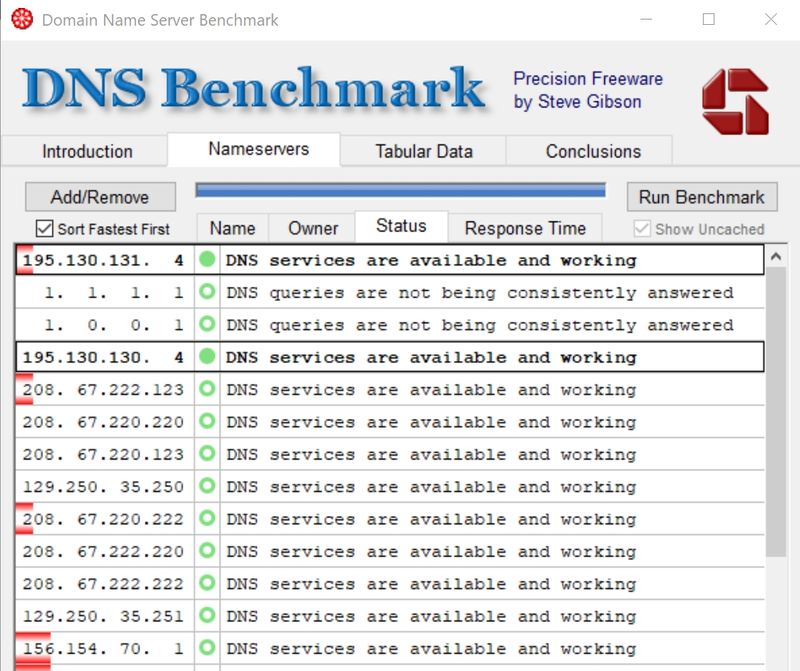
Task: Click the red GRC logo icon
Action: pyautogui.click(x=734, y=101)
